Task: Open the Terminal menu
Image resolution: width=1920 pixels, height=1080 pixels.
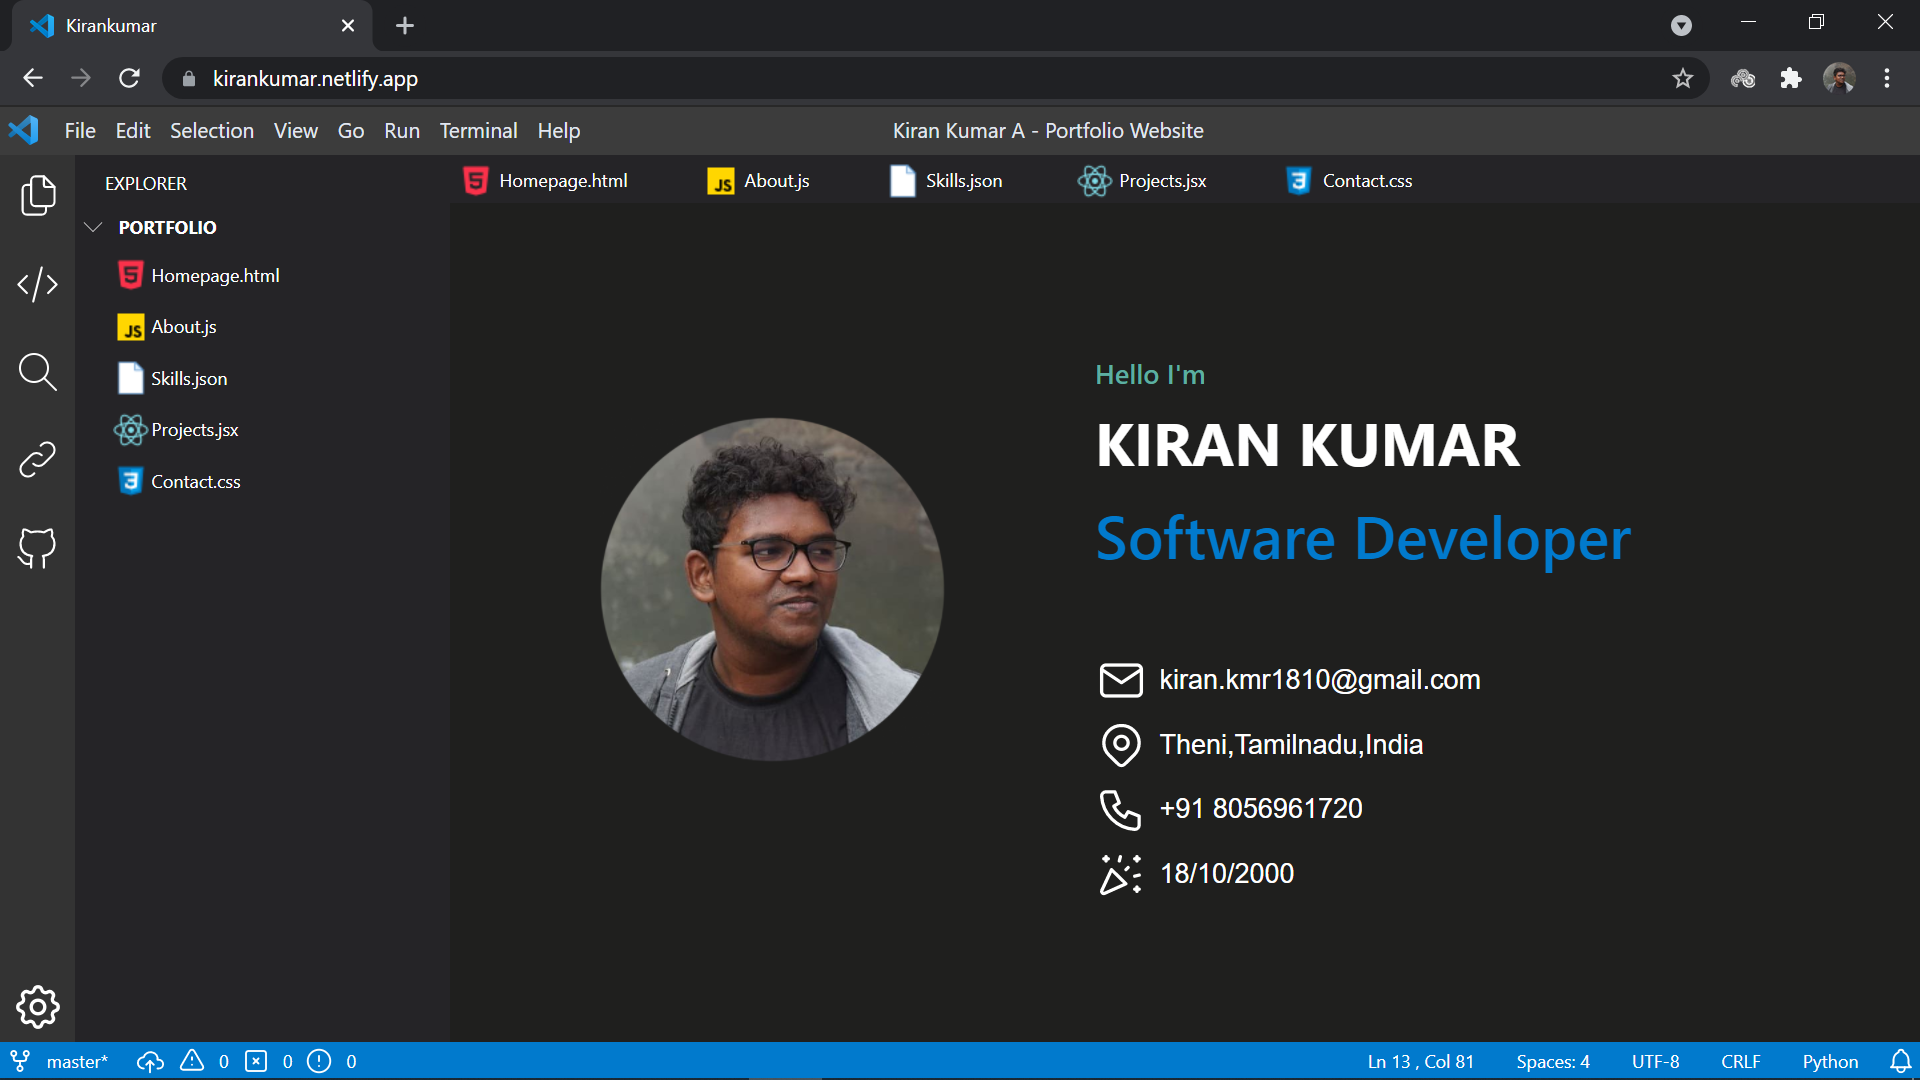Action: click(478, 130)
